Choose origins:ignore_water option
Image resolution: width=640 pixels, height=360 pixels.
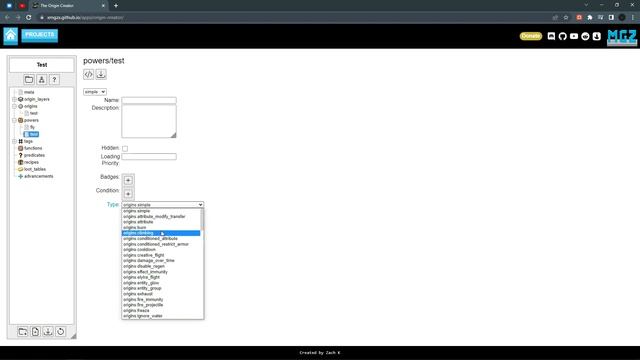[x=161, y=316]
